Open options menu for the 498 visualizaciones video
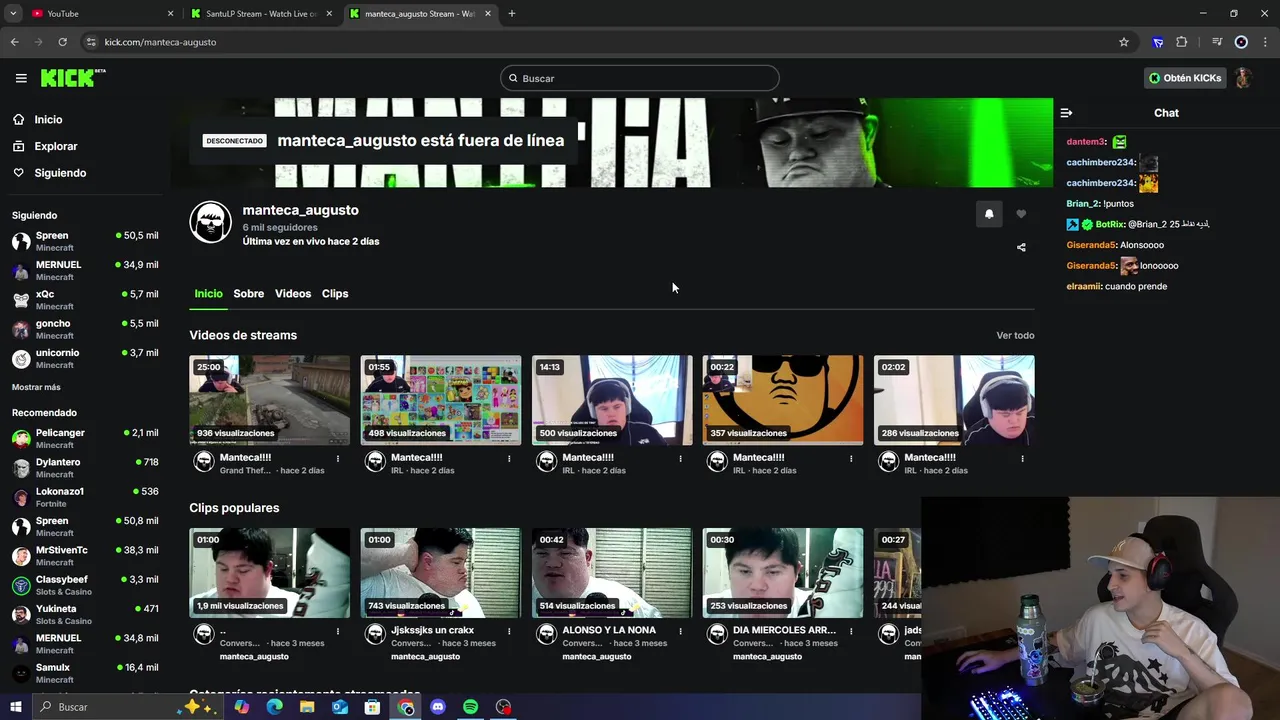The image size is (1280, 720). [x=509, y=459]
